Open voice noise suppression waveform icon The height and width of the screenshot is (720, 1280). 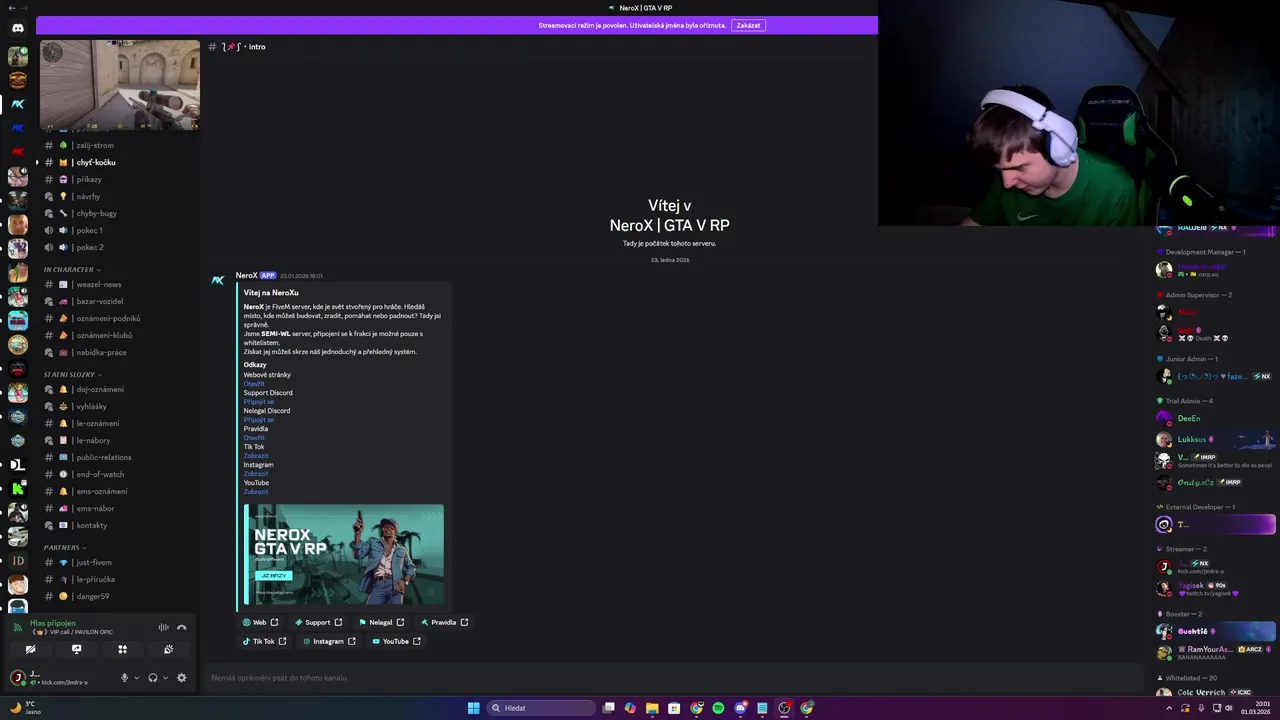pos(163,627)
